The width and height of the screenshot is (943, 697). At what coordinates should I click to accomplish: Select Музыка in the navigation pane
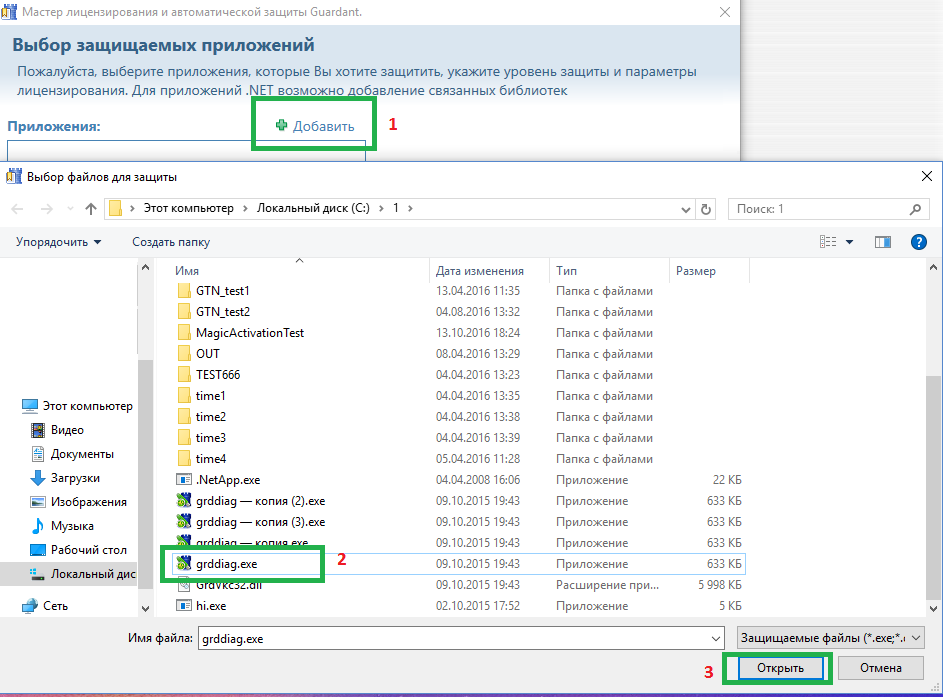[72, 526]
